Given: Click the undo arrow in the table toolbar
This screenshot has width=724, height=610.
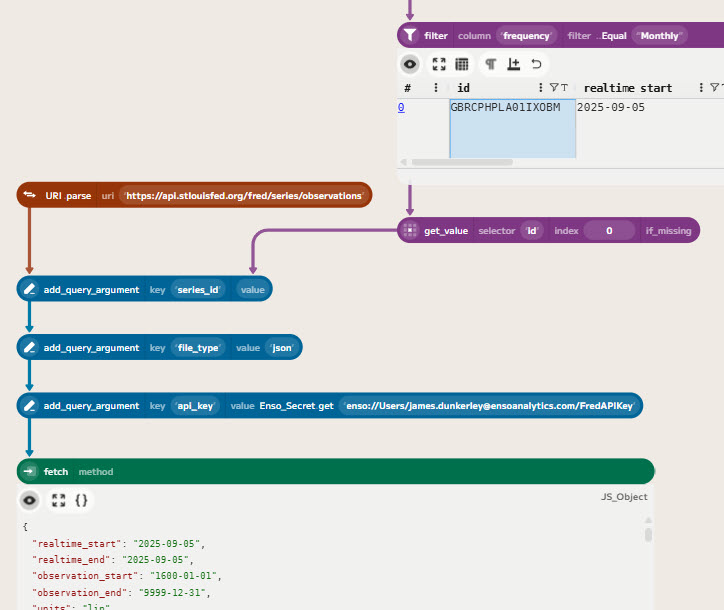Looking at the screenshot, I should point(537,64).
